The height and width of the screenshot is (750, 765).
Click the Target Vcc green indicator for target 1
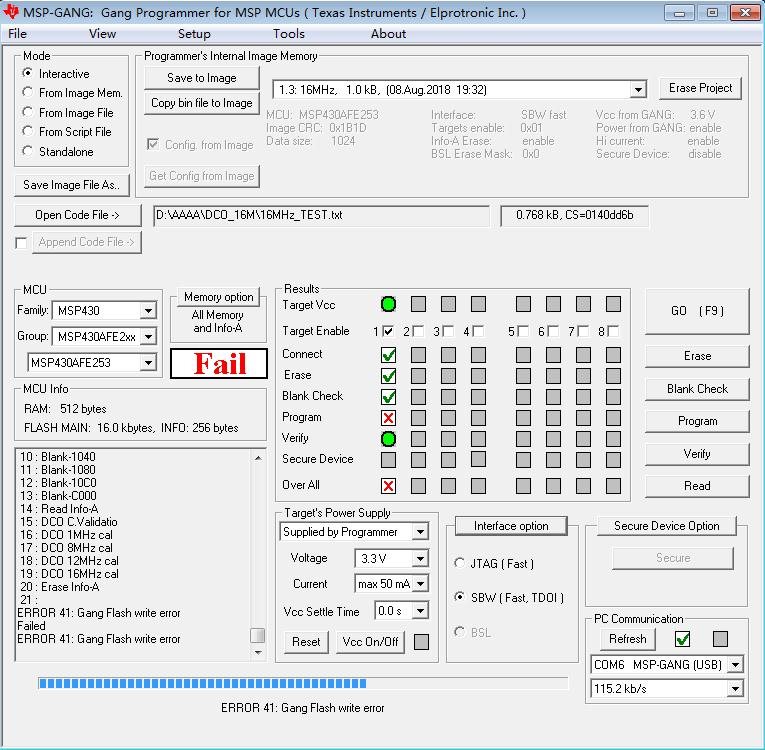tap(388, 304)
